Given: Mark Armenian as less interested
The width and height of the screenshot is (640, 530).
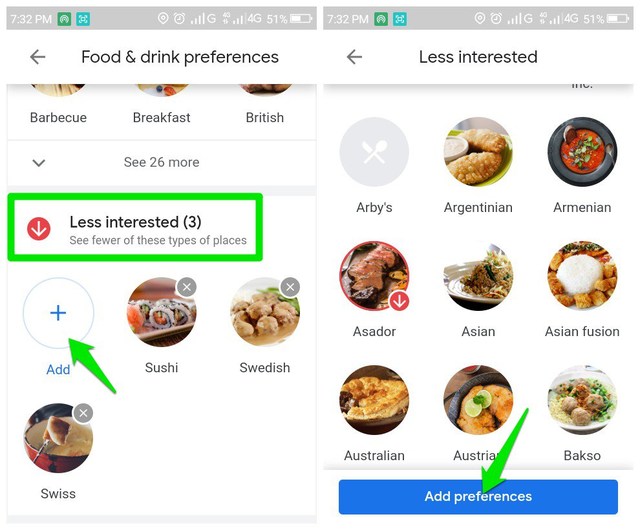Looking at the screenshot, I should [582, 152].
